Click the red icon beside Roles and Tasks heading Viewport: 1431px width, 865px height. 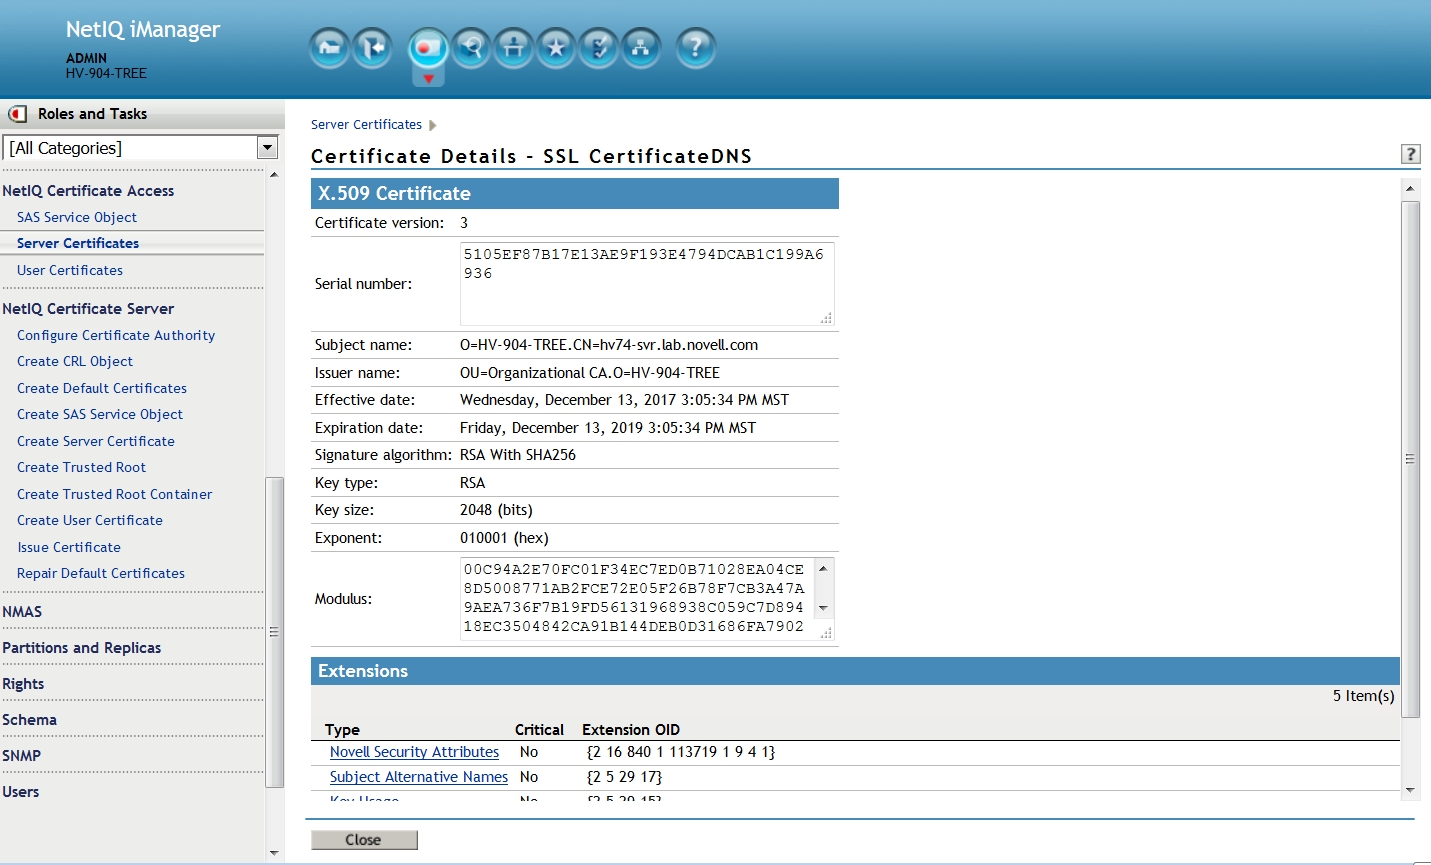pyautogui.click(x=17, y=114)
